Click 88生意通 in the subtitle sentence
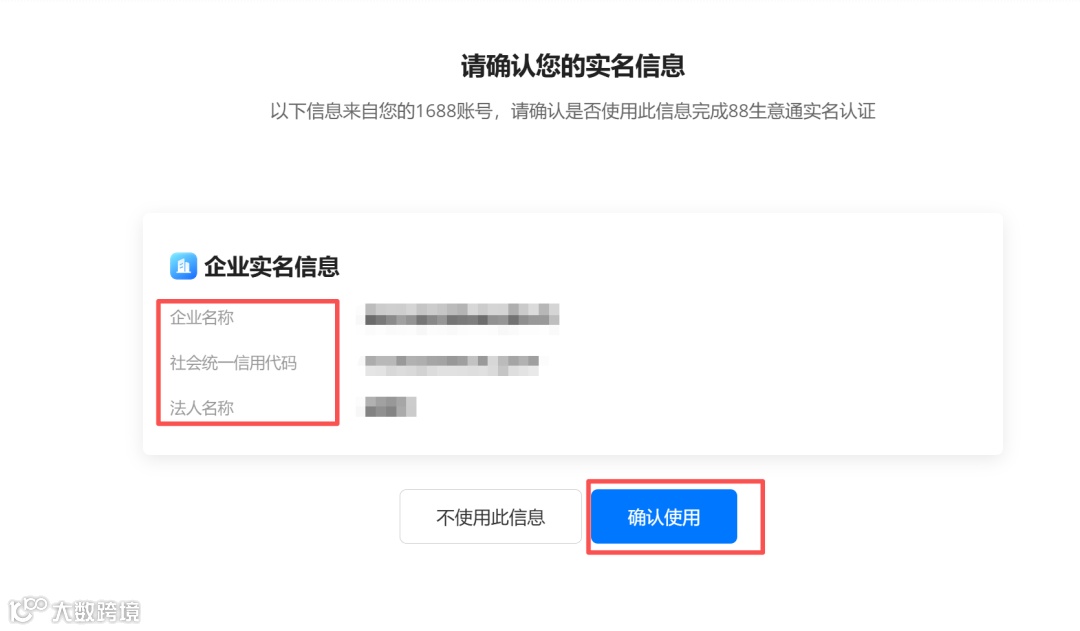The image size is (1080, 631). pos(765,111)
